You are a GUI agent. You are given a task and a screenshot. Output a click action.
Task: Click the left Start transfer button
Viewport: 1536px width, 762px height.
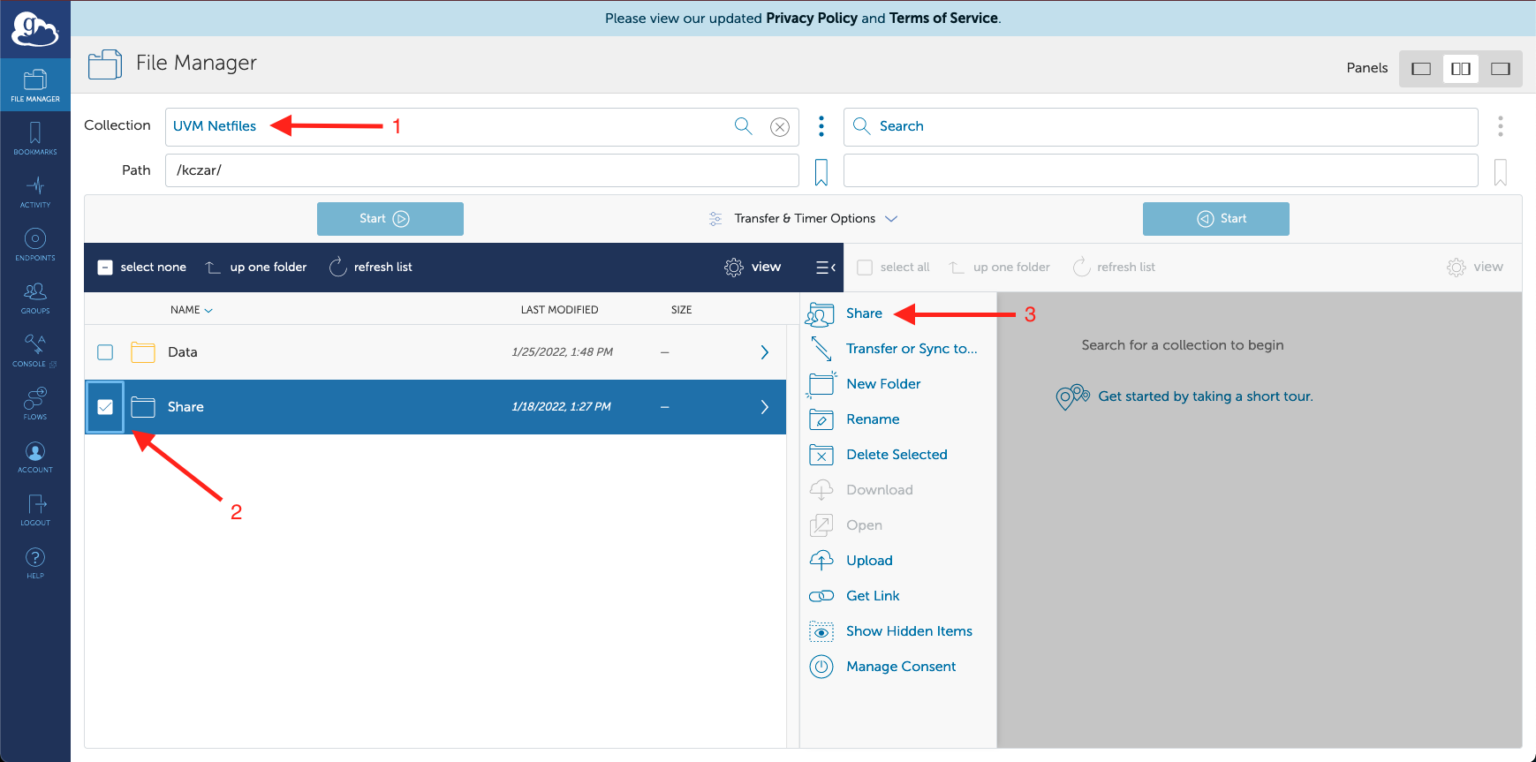390,218
